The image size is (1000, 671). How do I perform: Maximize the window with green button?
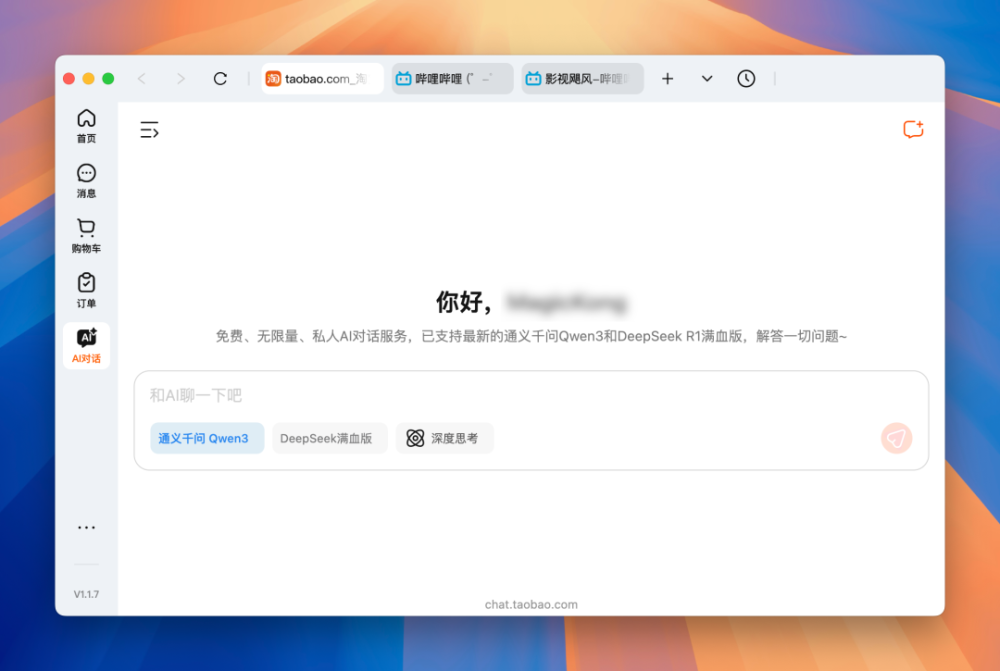pos(108,78)
